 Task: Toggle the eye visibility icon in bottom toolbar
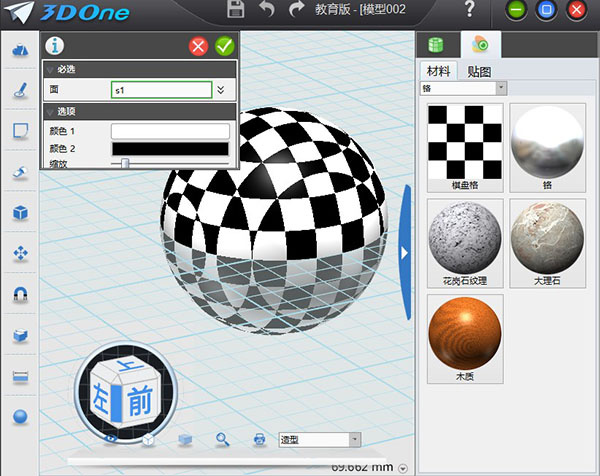tap(111, 439)
